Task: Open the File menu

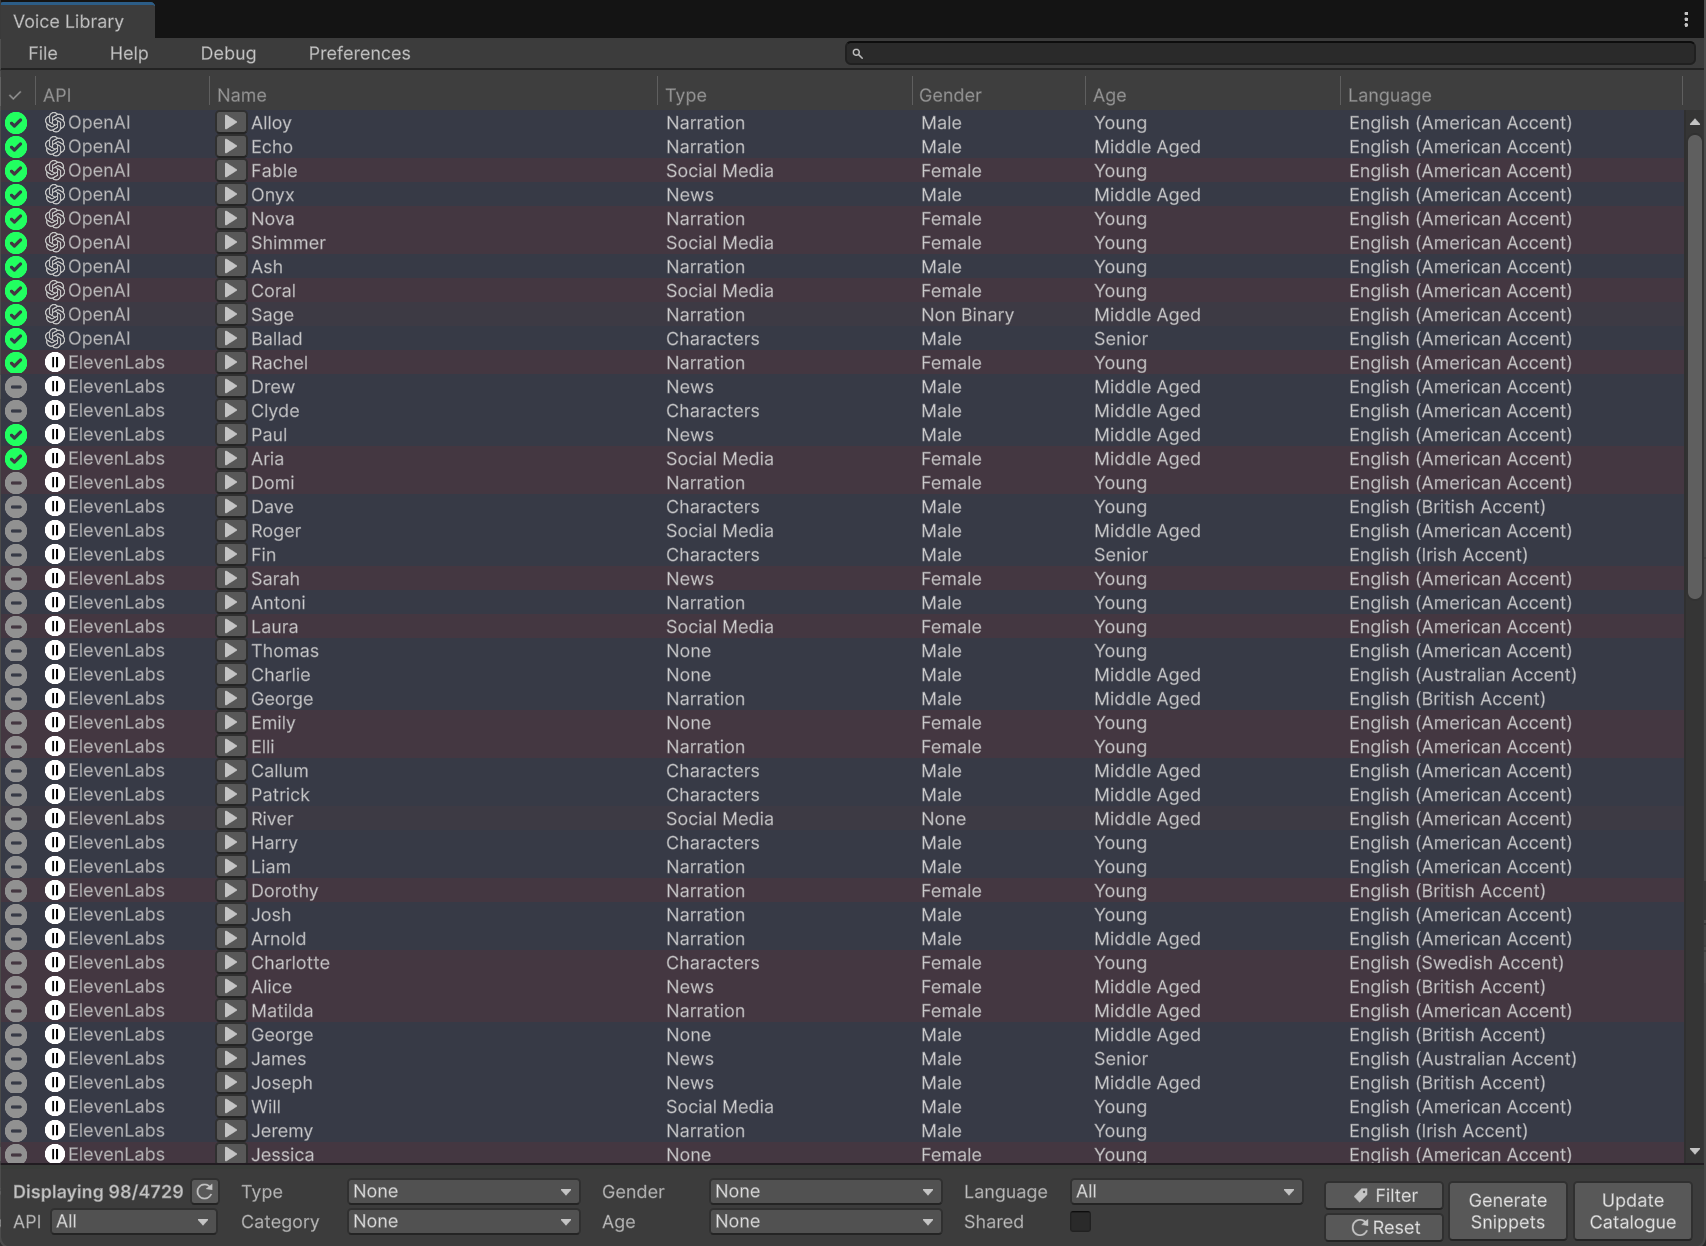Action: click(43, 53)
